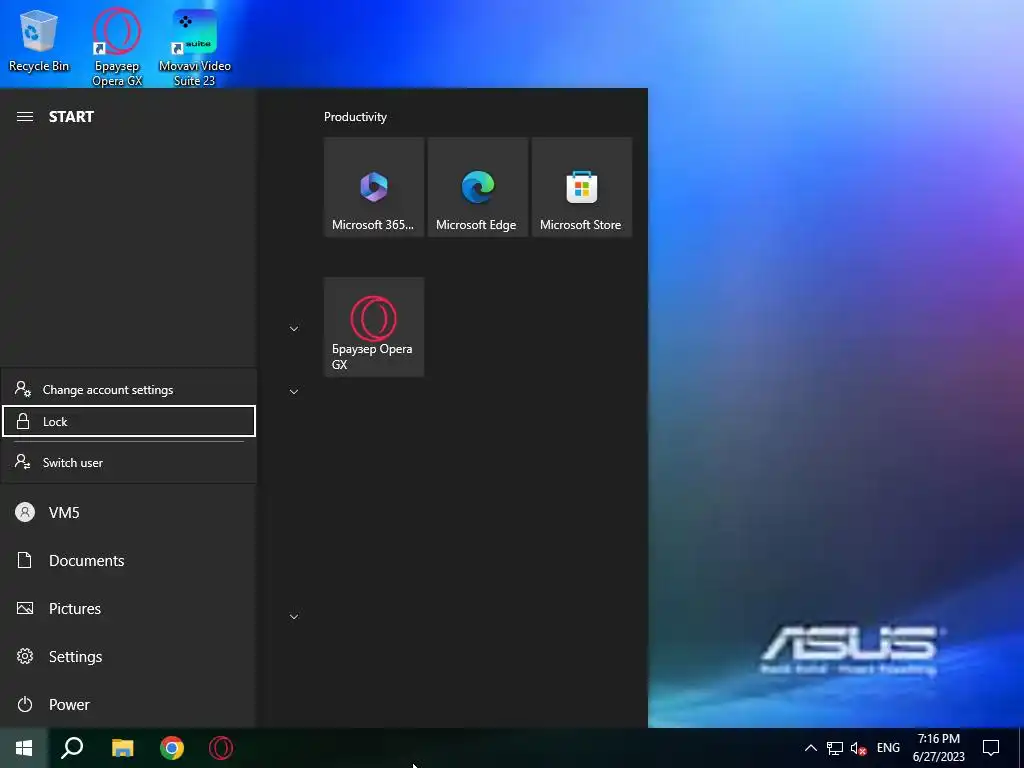1024x768 pixels.
Task: Open the Microsoft 365 tile
Action: pos(374,187)
